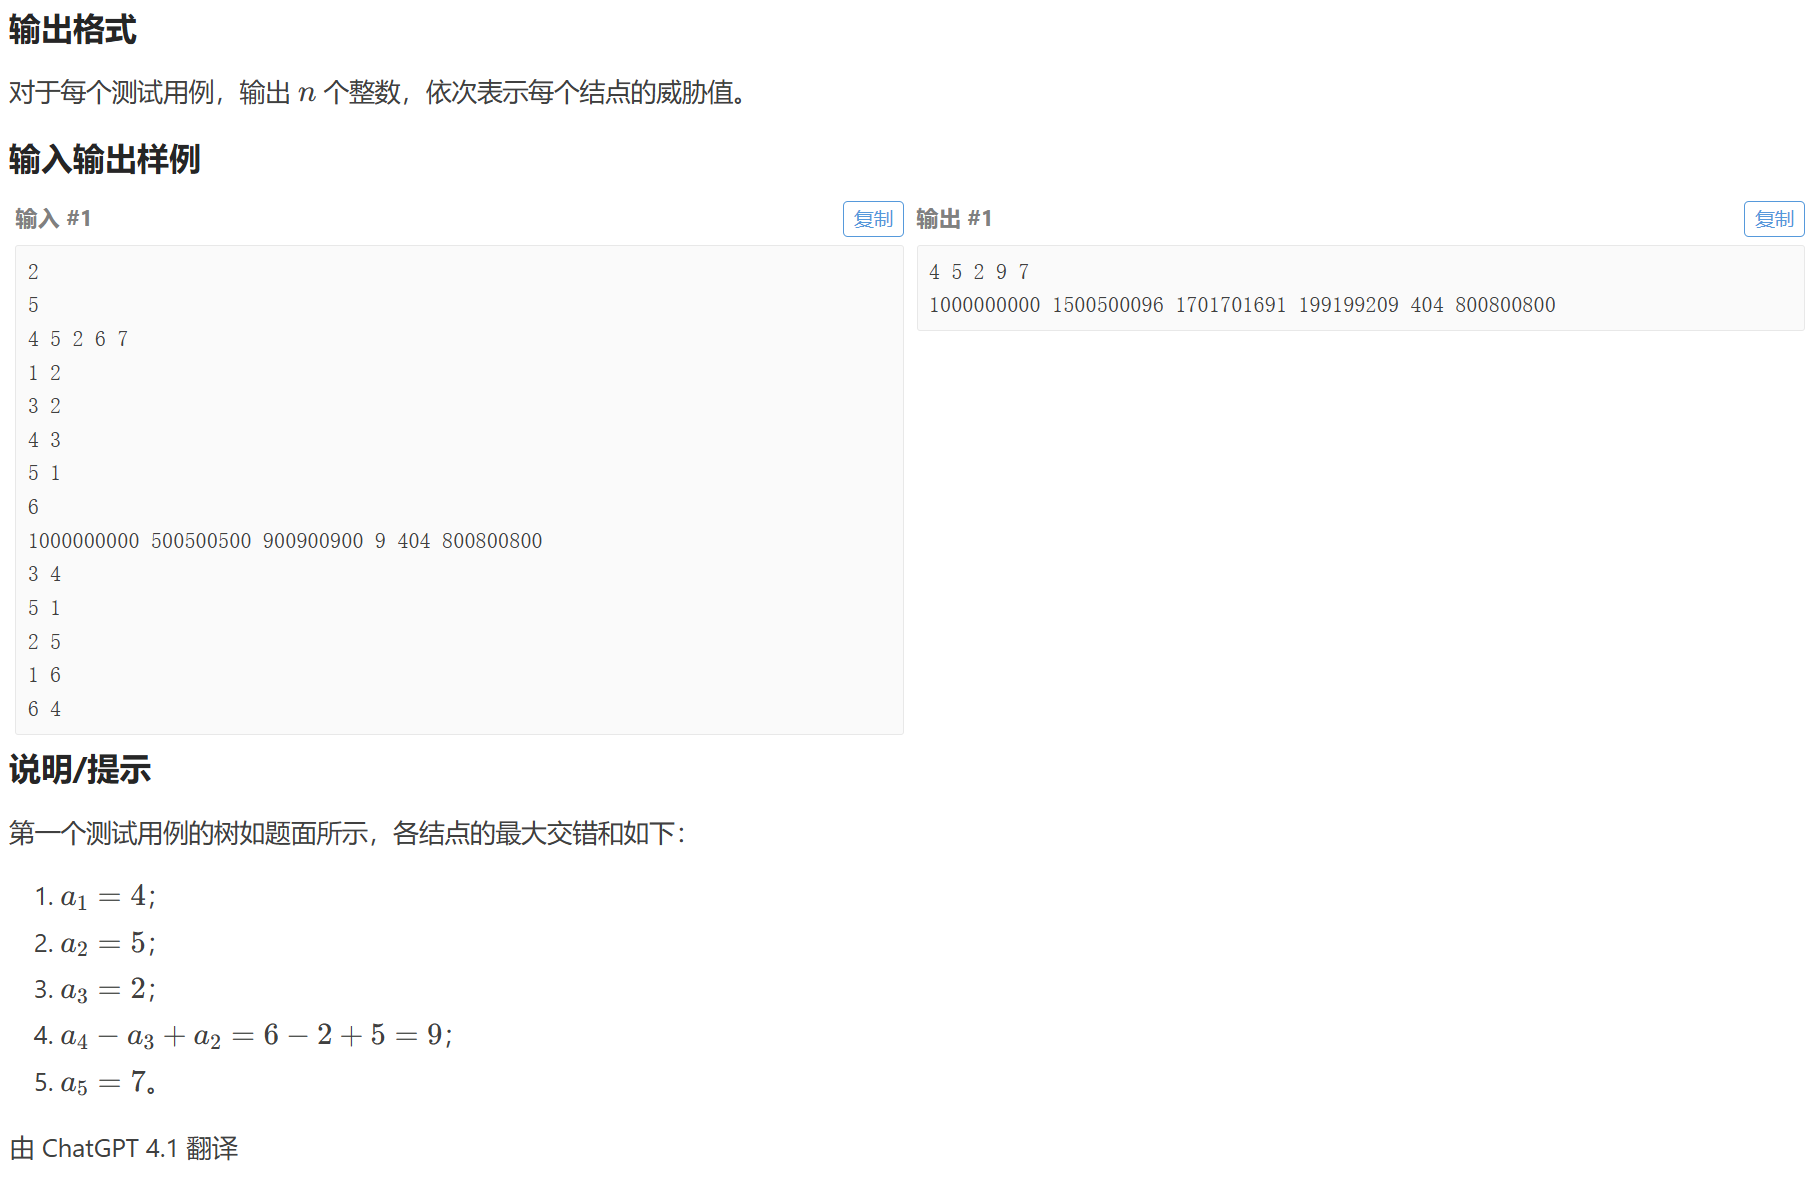Screen dimensions: 1814x1186
Task: Click the value 1500500096 in the output
Action: [1109, 305]
